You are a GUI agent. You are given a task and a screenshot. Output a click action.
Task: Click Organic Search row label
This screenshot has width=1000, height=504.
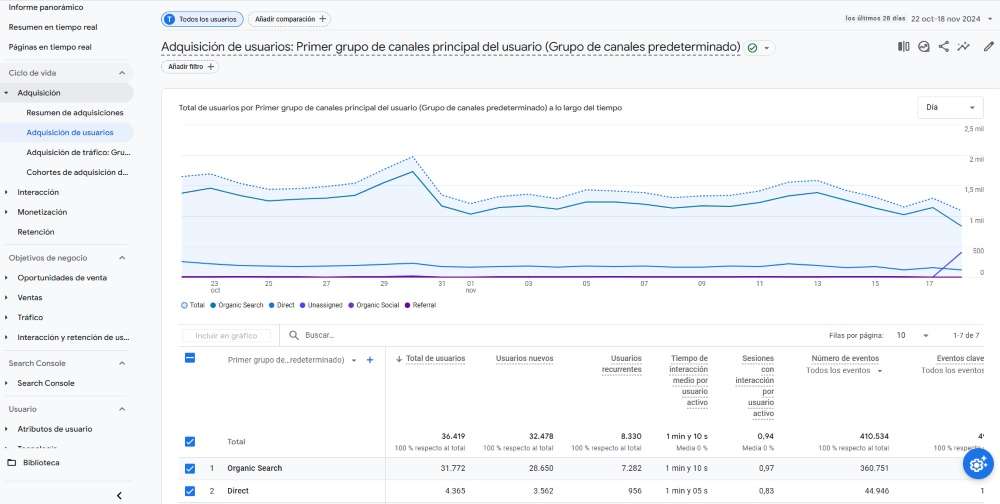[x=254, y=468]
